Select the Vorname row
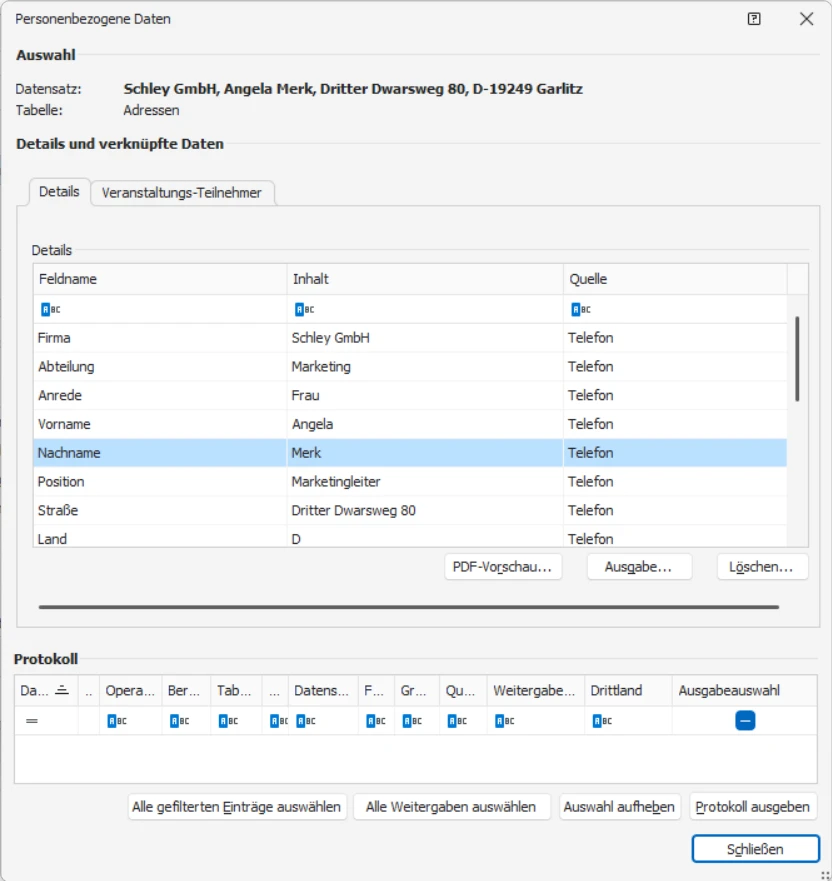This screenshot has width=832, height=881. pos(410,424)
